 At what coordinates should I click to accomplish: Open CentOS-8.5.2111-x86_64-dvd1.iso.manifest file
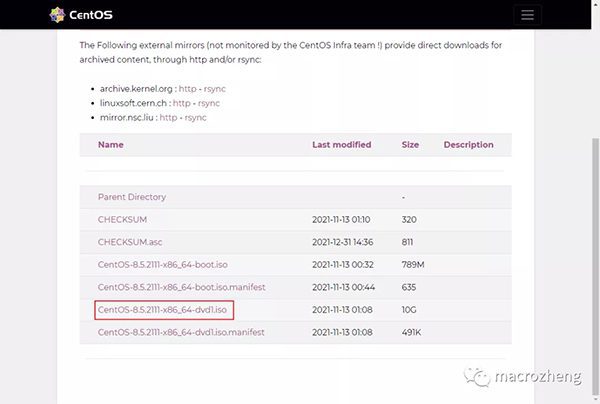[181, 332]
